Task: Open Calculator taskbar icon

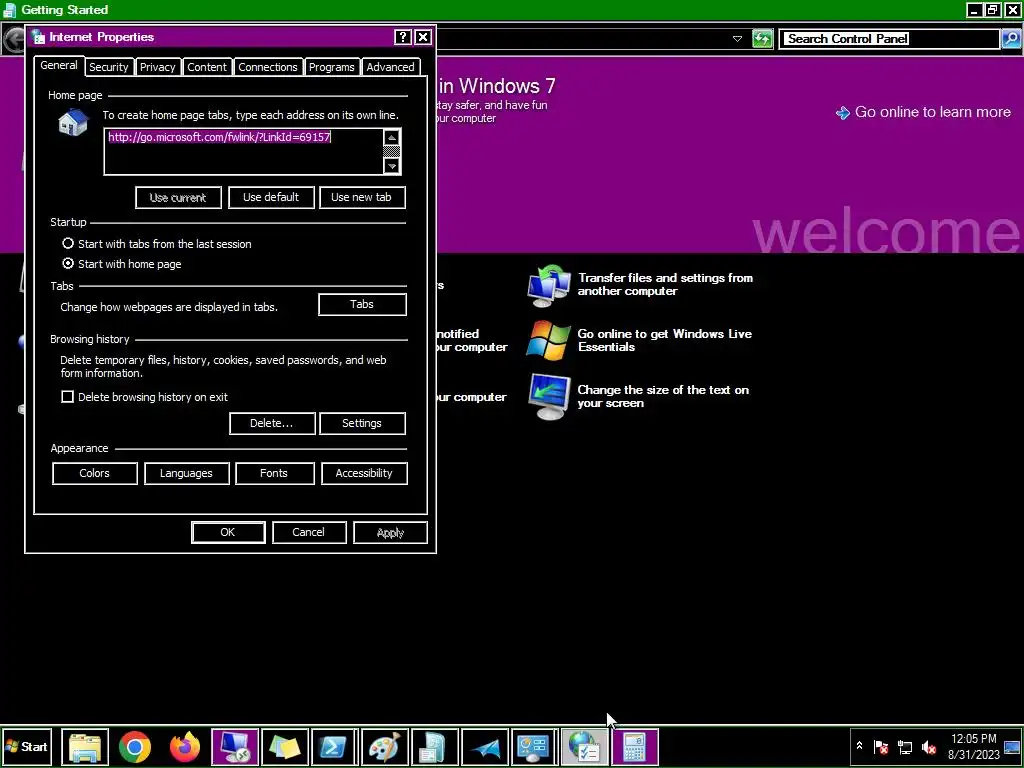Action: pyautogui.click(x=635, y=746)
